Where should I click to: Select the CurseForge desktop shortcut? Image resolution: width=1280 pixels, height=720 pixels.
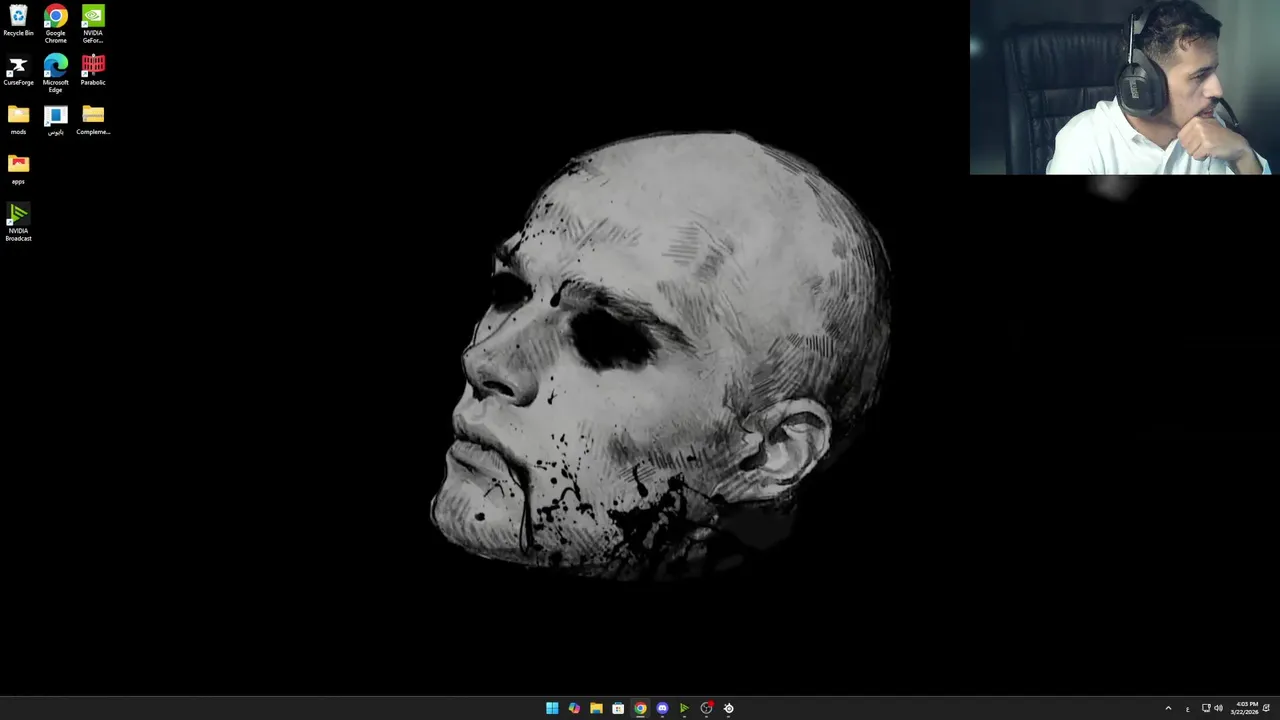click(x=18, y=70)
